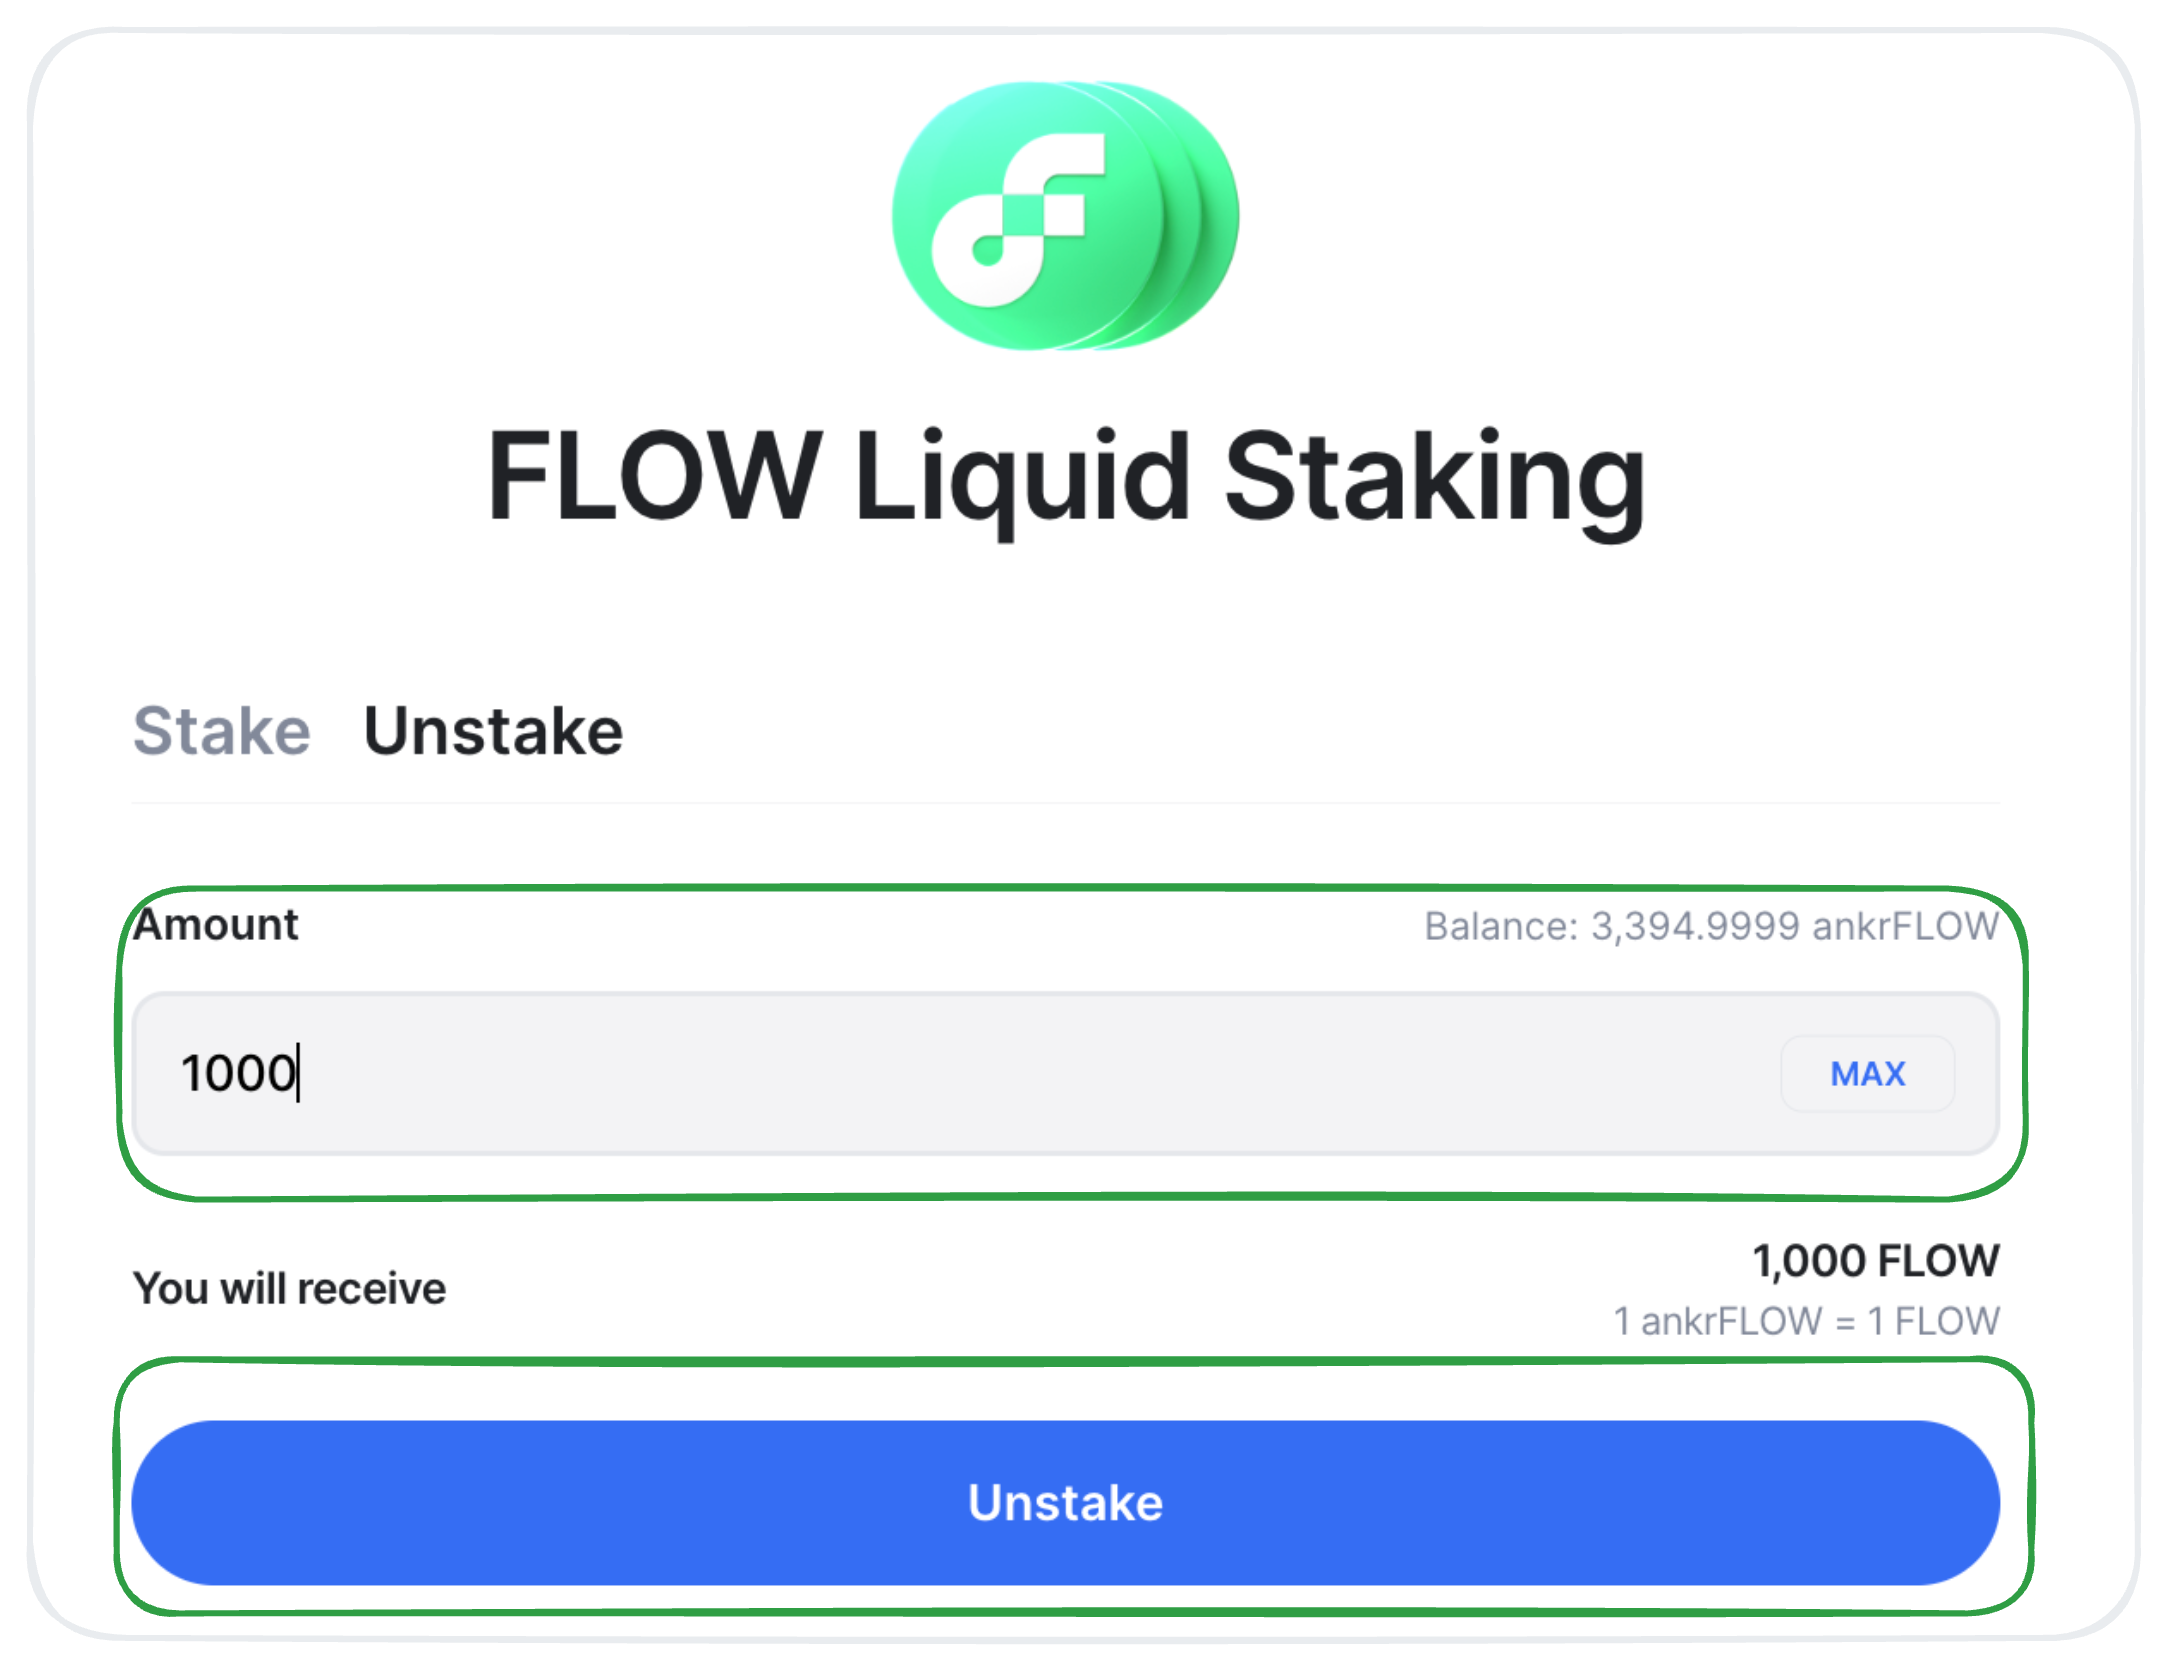This screenshot has width=2167, height=1667.
Task: Click the You will receive label
Action: click(x=290, y=1288)
